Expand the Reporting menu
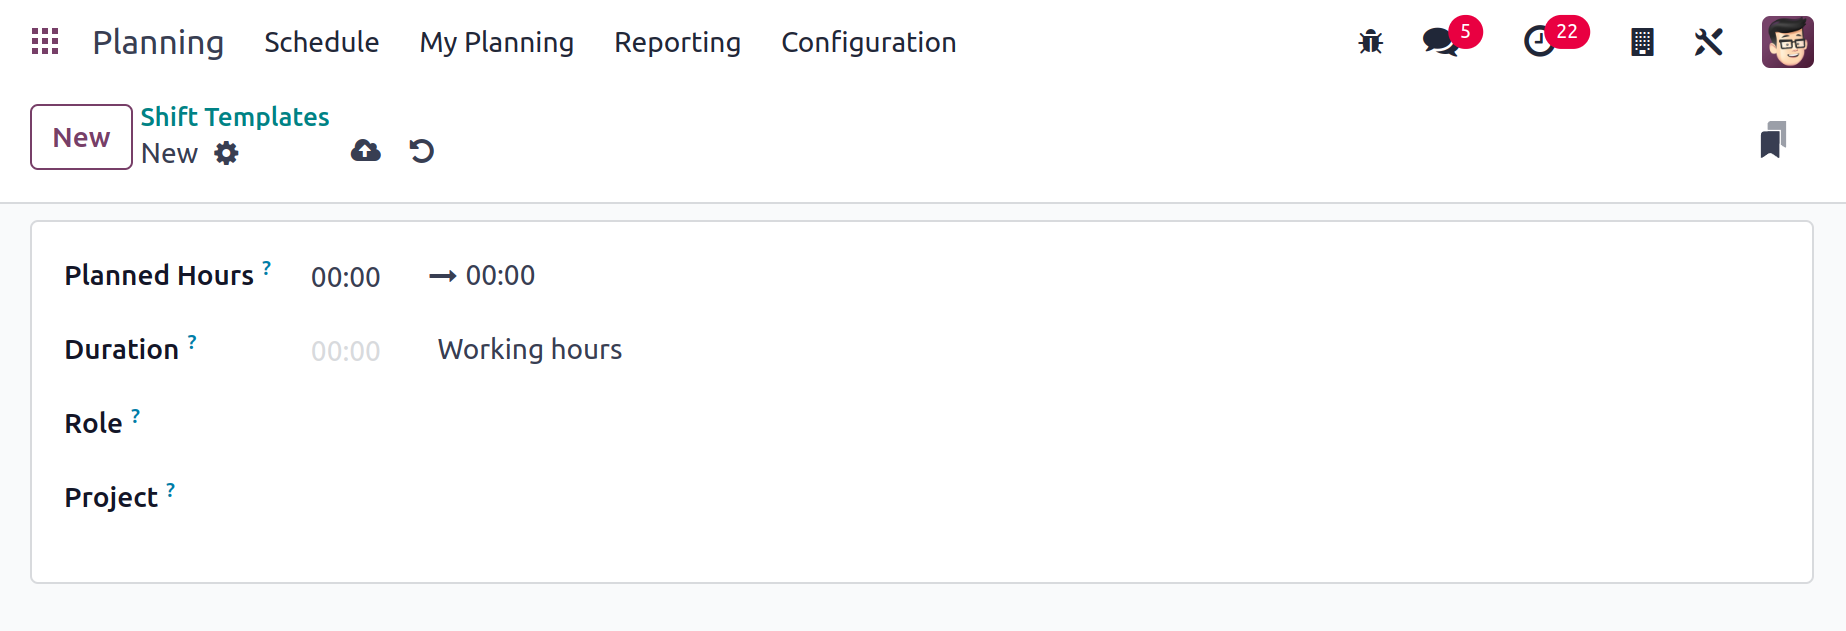1846x631 pixels. click(677, 42)
